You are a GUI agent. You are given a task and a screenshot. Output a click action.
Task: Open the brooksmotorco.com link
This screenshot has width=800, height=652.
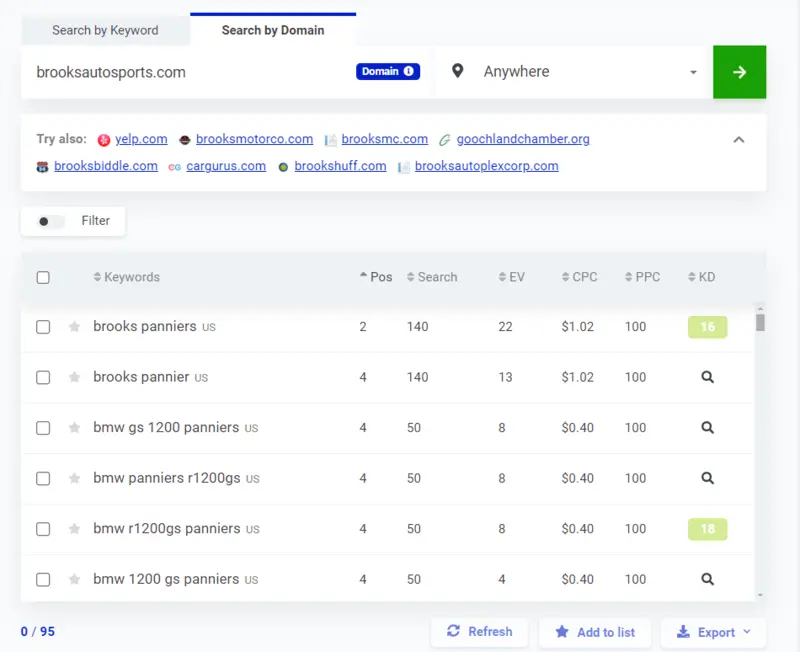click(x=255, y=139)
